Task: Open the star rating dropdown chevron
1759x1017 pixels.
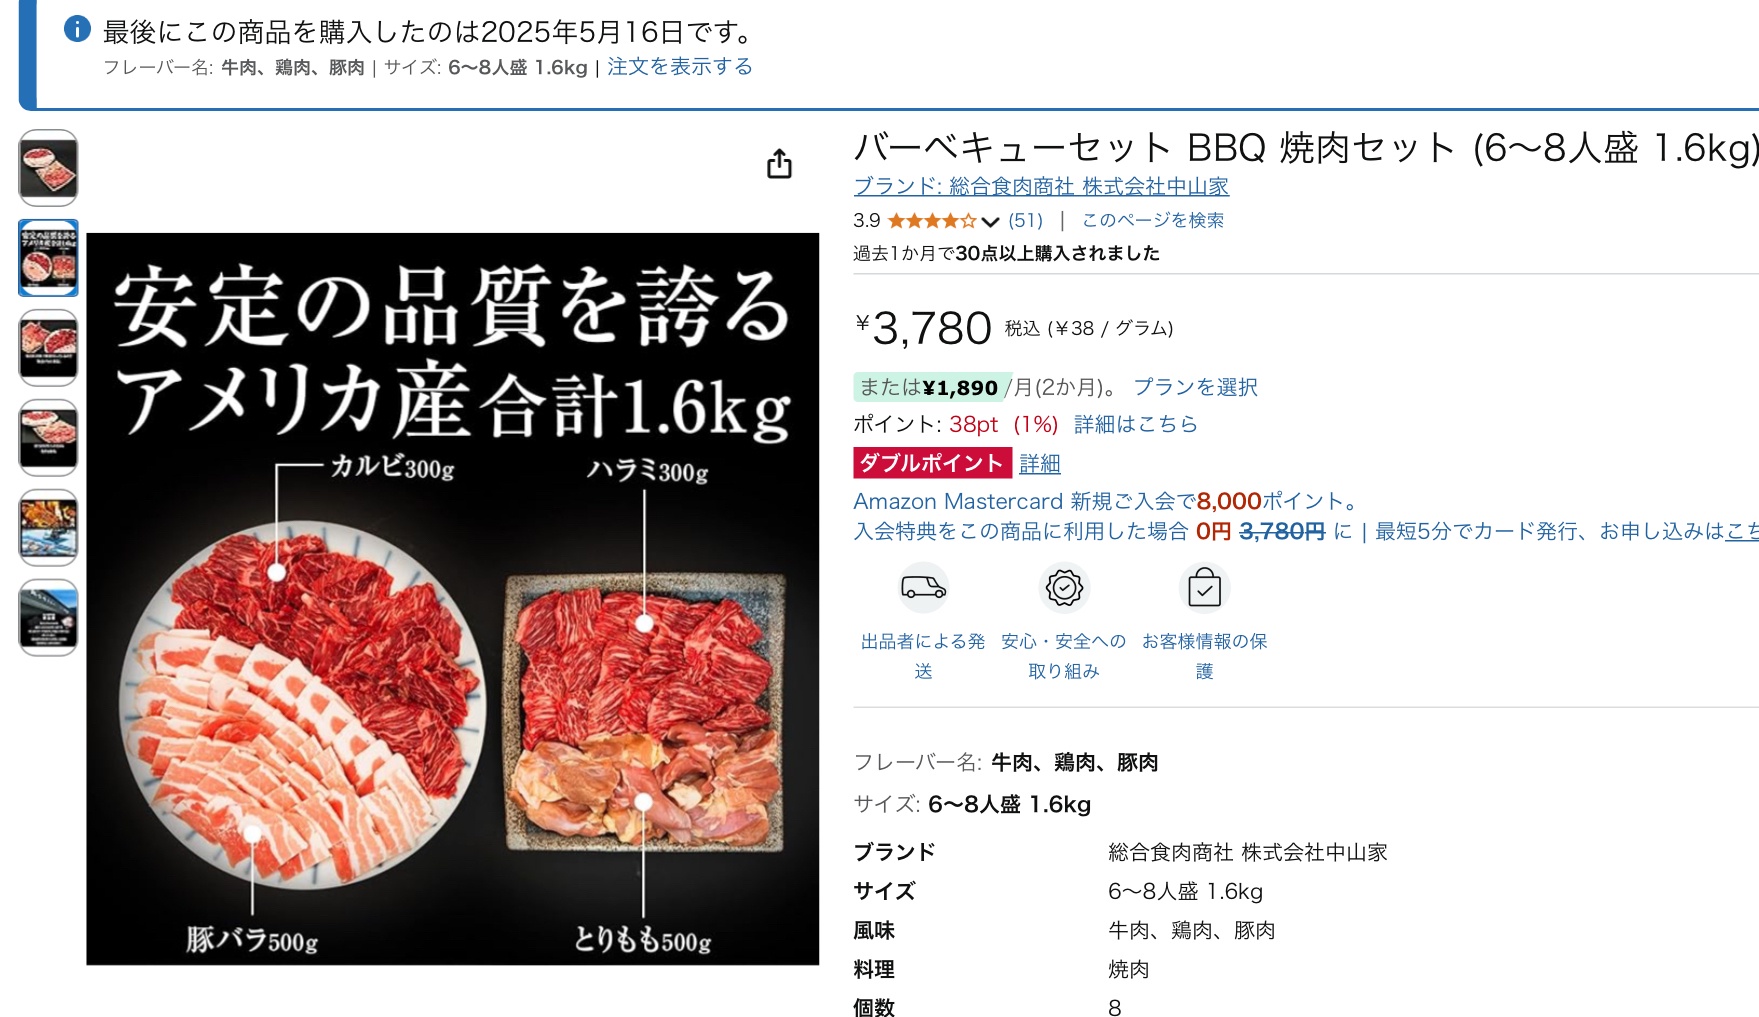Action: click(x=990, y=221)
